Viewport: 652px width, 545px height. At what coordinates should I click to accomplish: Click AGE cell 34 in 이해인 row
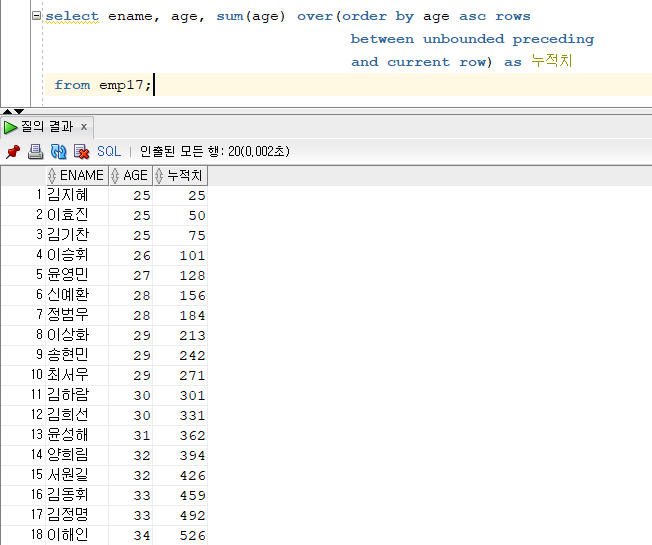point(131,534)
